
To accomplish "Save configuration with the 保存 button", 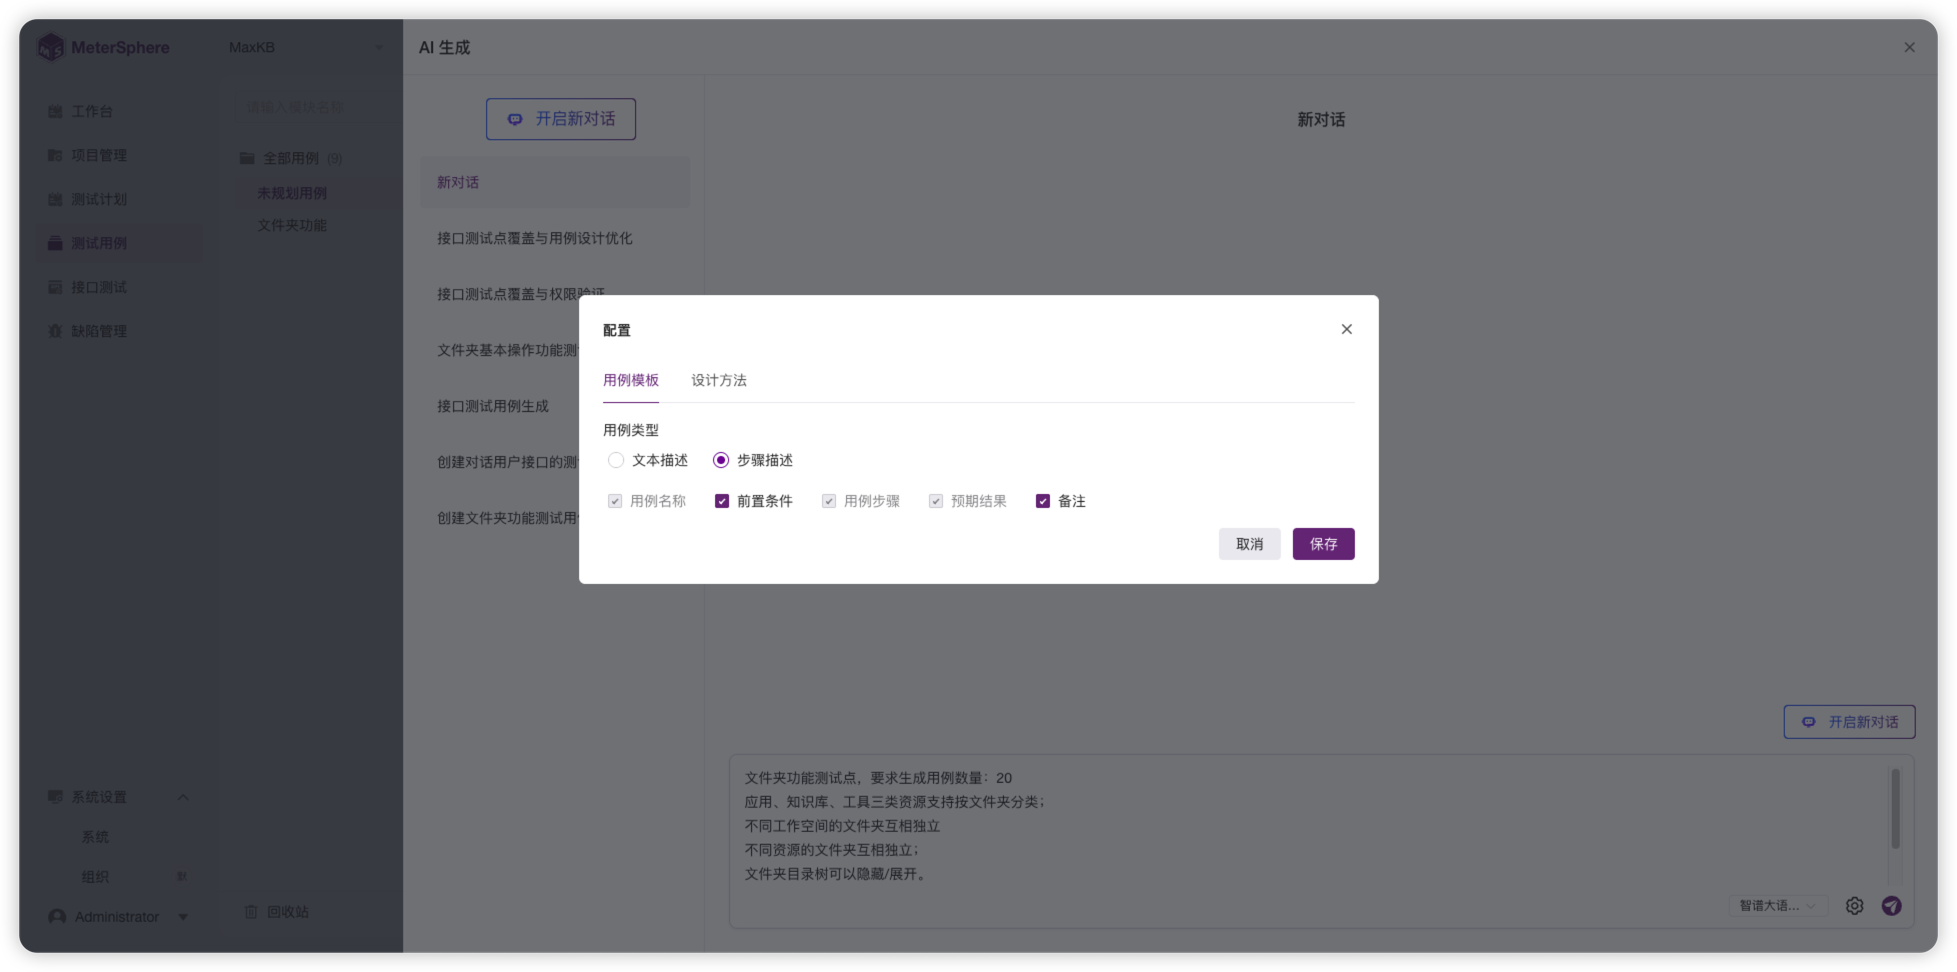I will pyautogui.click(x=1323, y=544).
